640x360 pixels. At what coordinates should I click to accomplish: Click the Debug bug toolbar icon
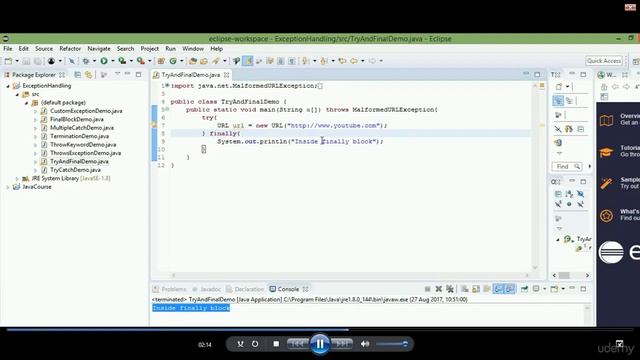pyautogui.click(x=86, y=61)
